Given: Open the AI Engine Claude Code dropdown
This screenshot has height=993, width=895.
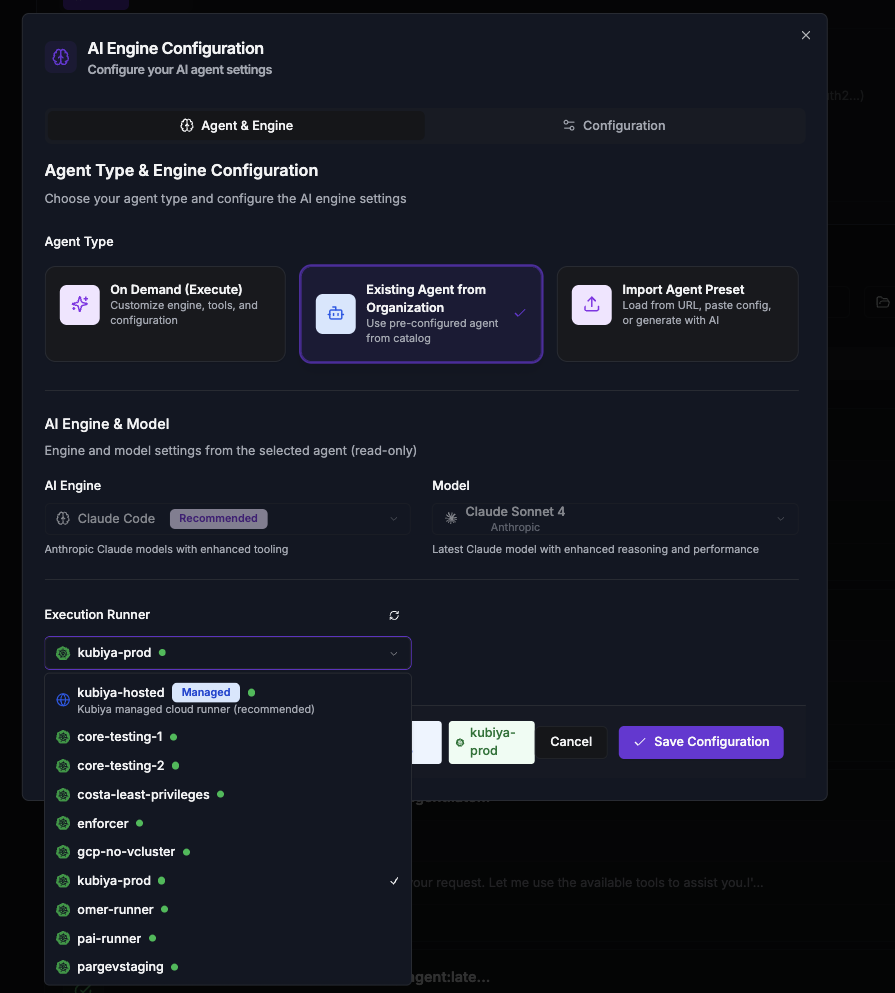Looking at the screenshot, I should click(x=228, y=519).
